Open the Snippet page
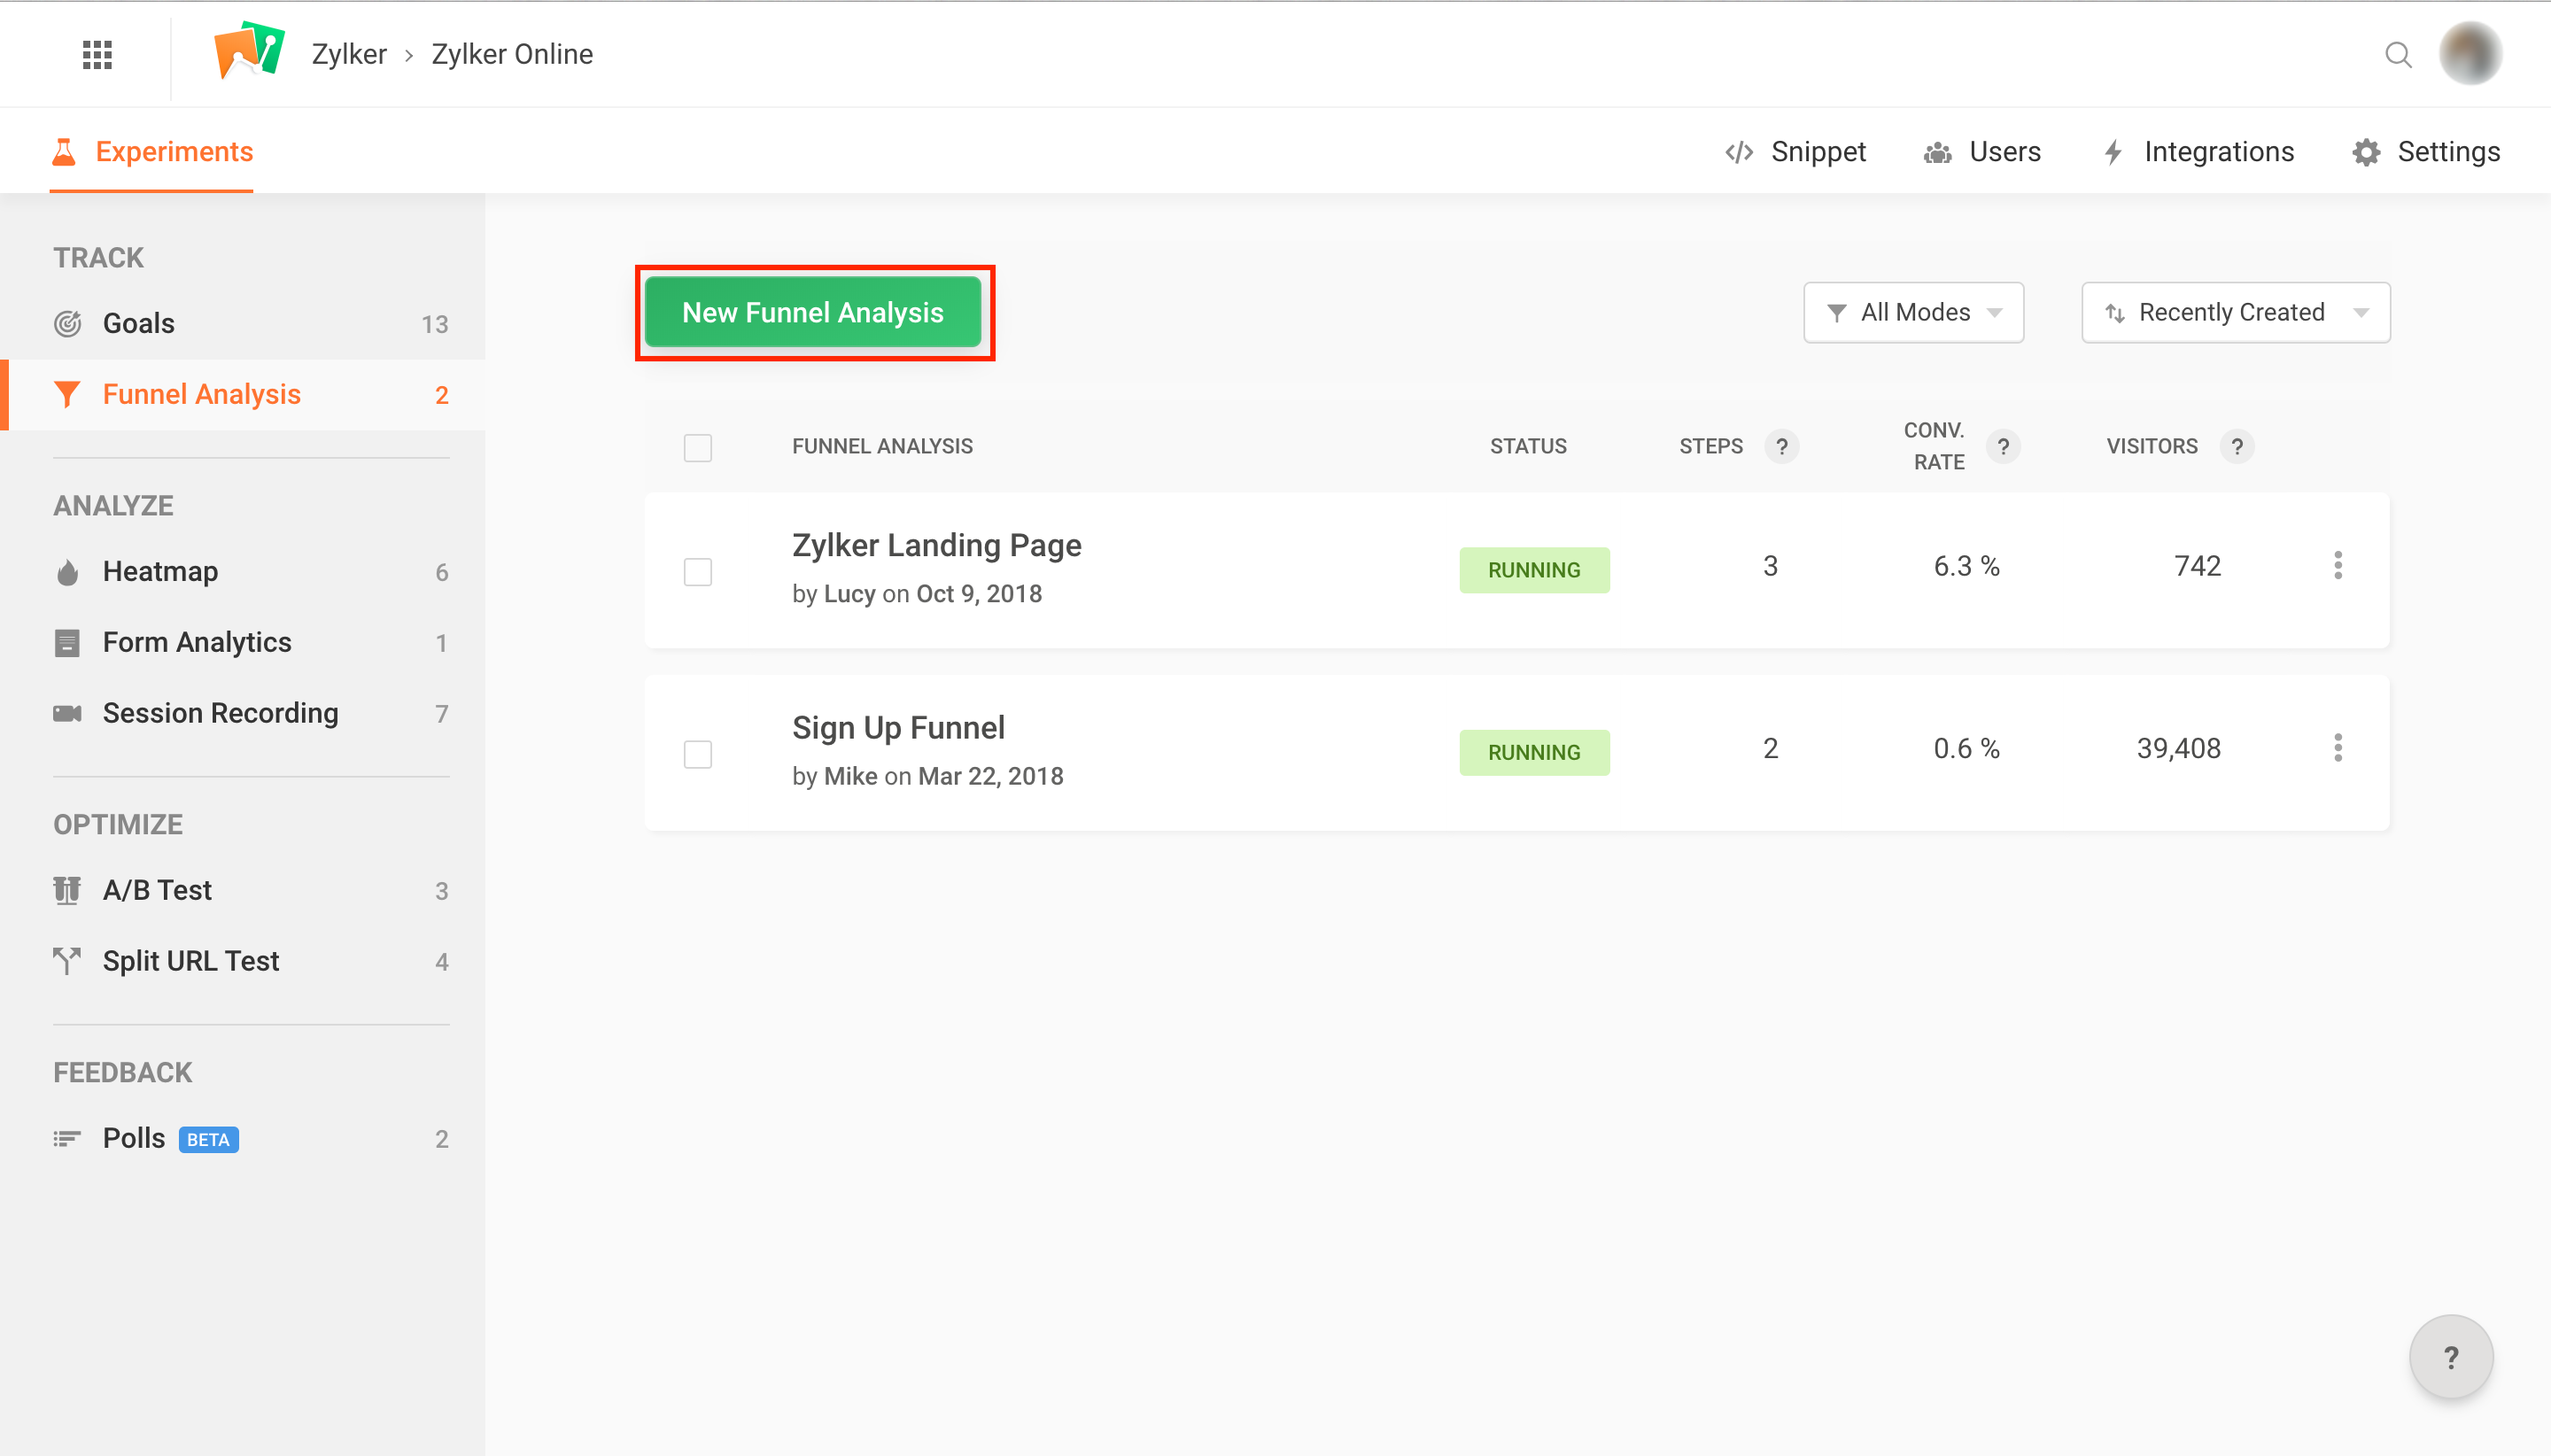The width and height of the screenshot is (2551, 1456). [x=1795, y=152]
